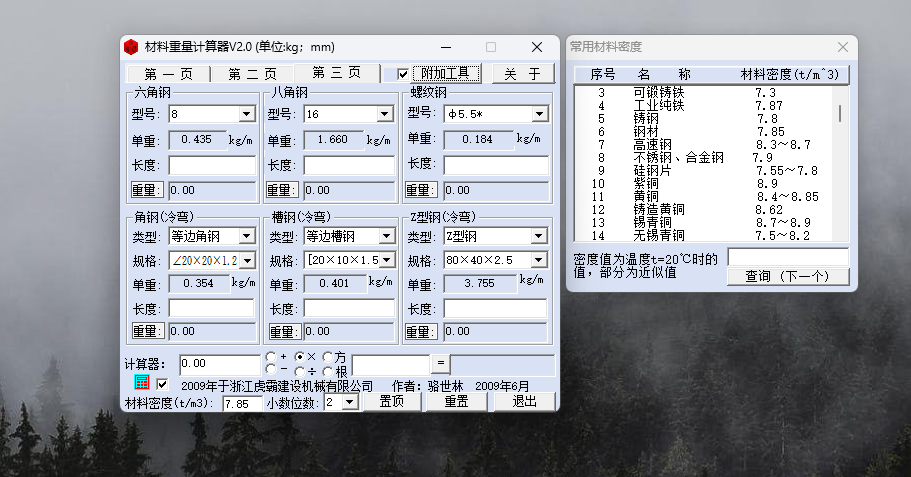Image resolution: width=911 pixels, height=477 pixels.
Task: Click 槽钢(冷弯) 重量 calculate button
Action: coord(285,332)
